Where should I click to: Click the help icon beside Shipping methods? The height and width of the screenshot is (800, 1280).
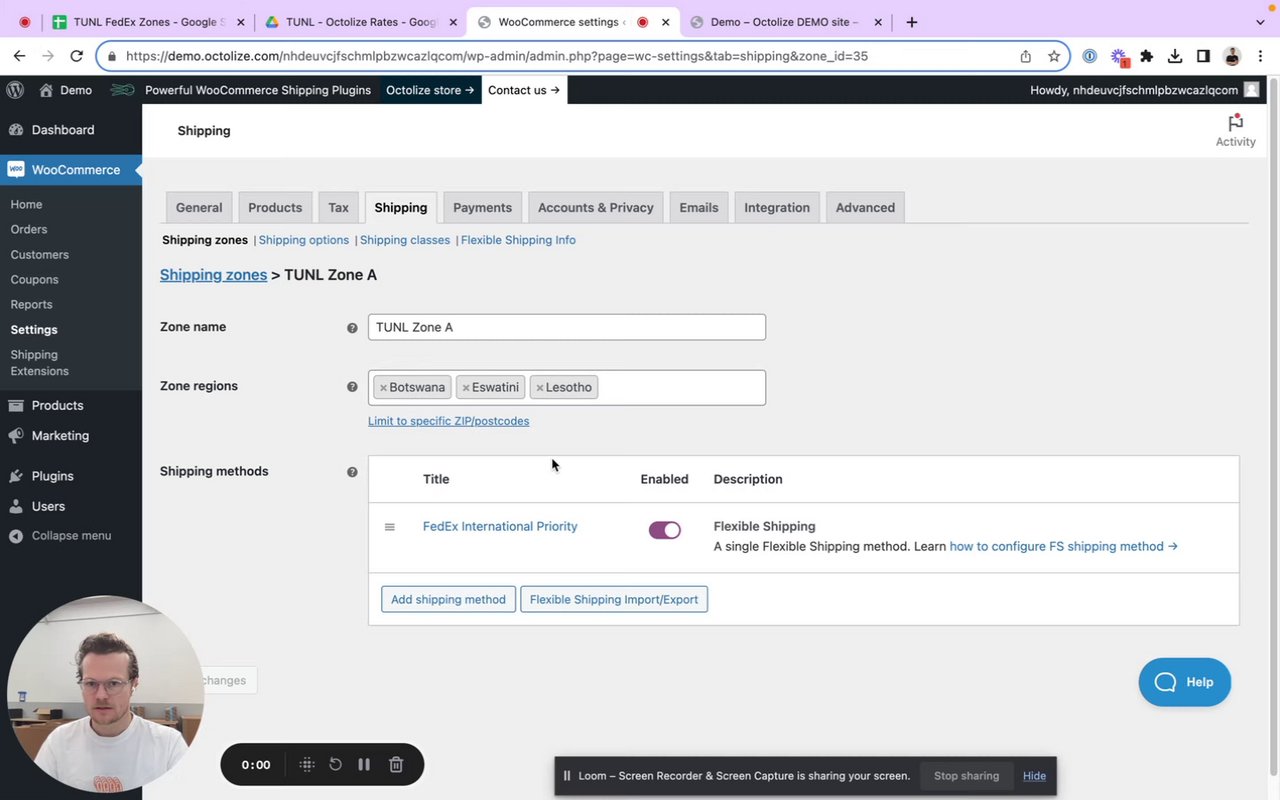click(x=352, y=472)
